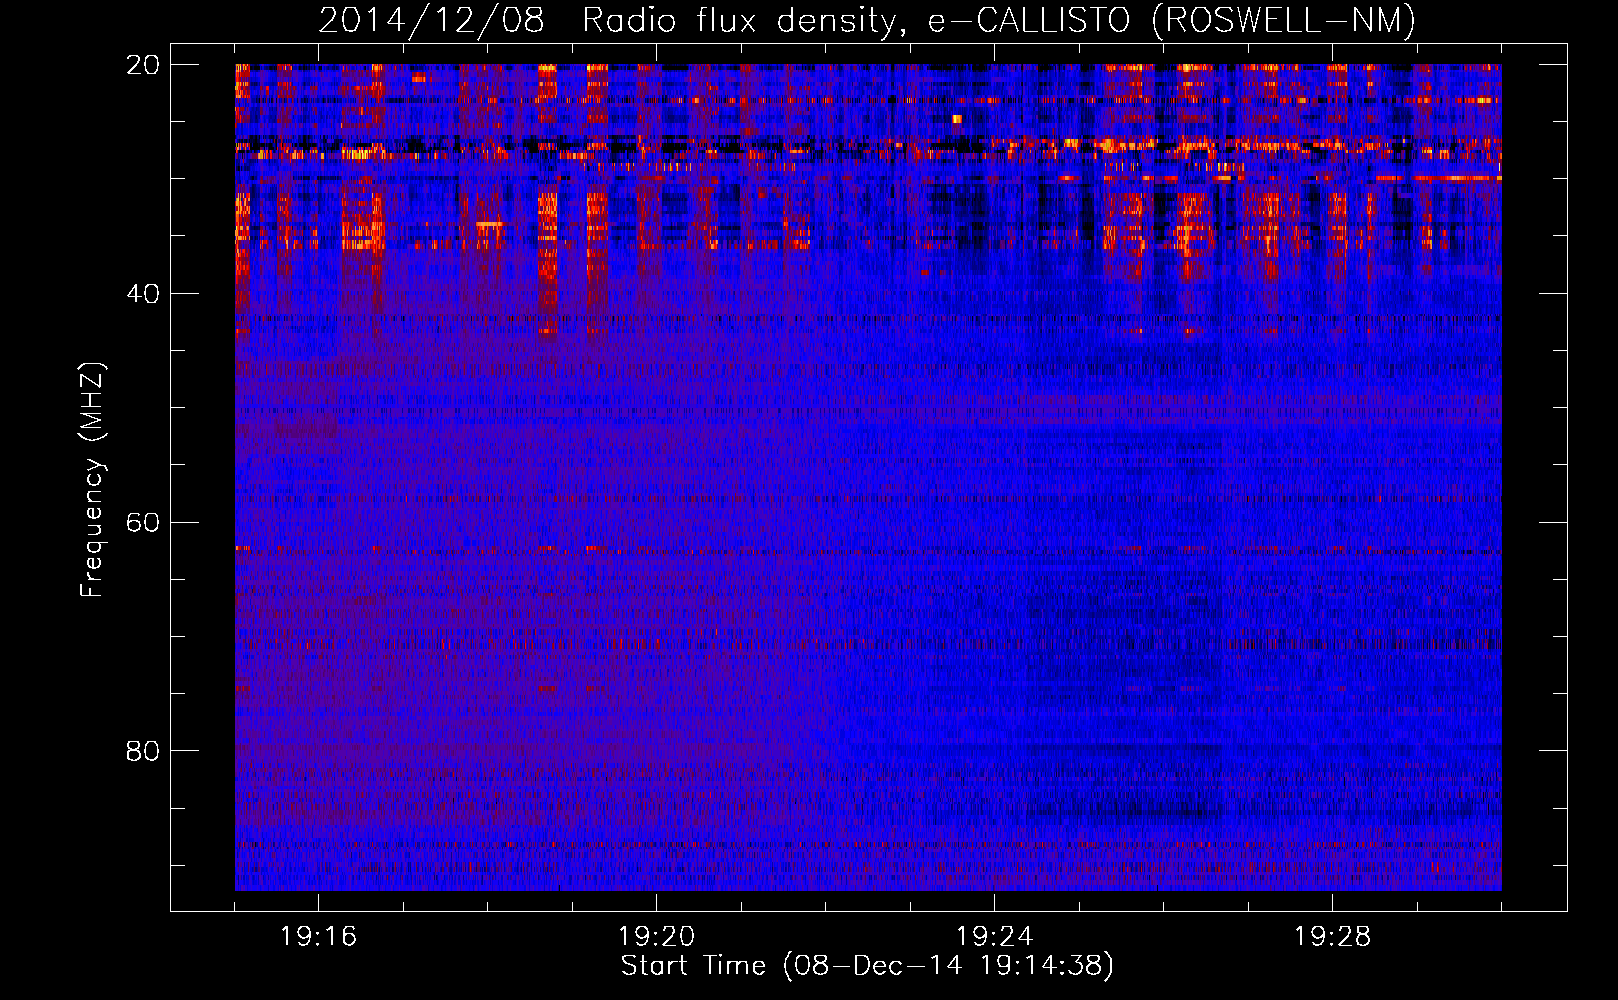Click the plot title '2014/12/08 Radio flux density'

(x=867, y=21)
